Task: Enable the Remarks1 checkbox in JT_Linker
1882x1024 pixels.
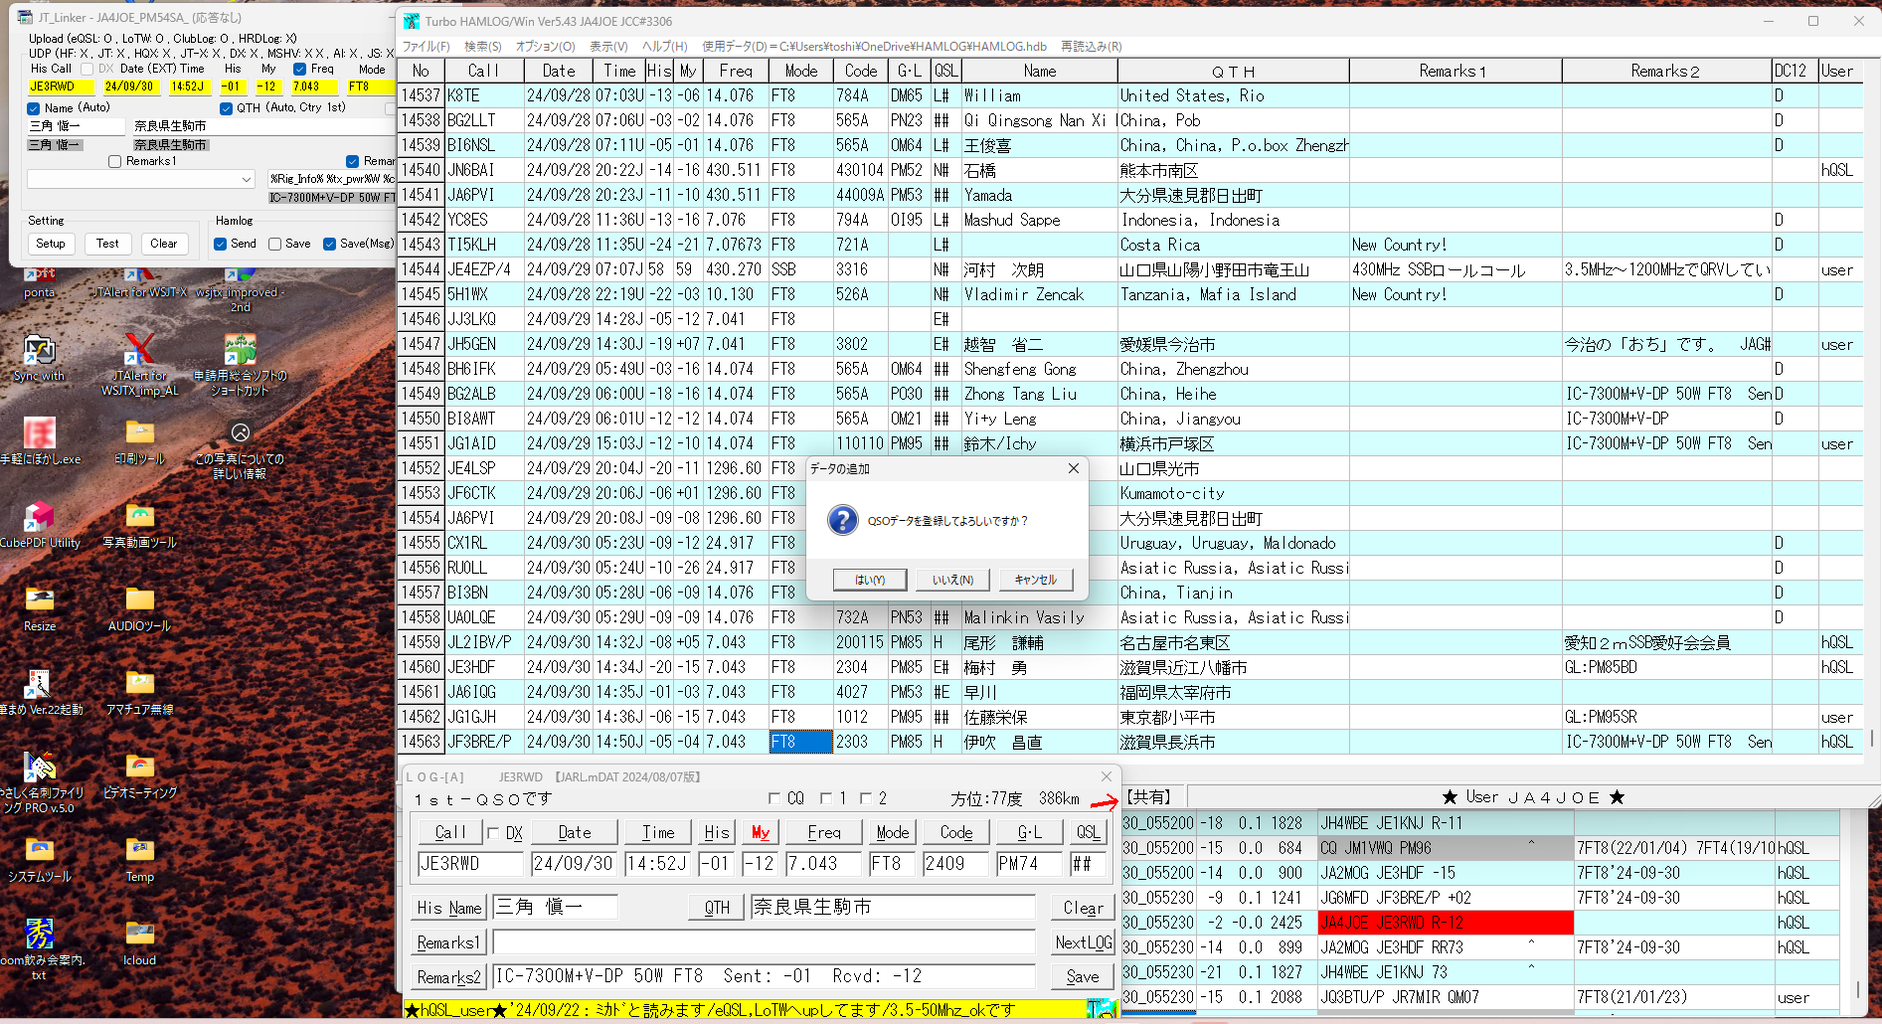Action: coord(115,161)
